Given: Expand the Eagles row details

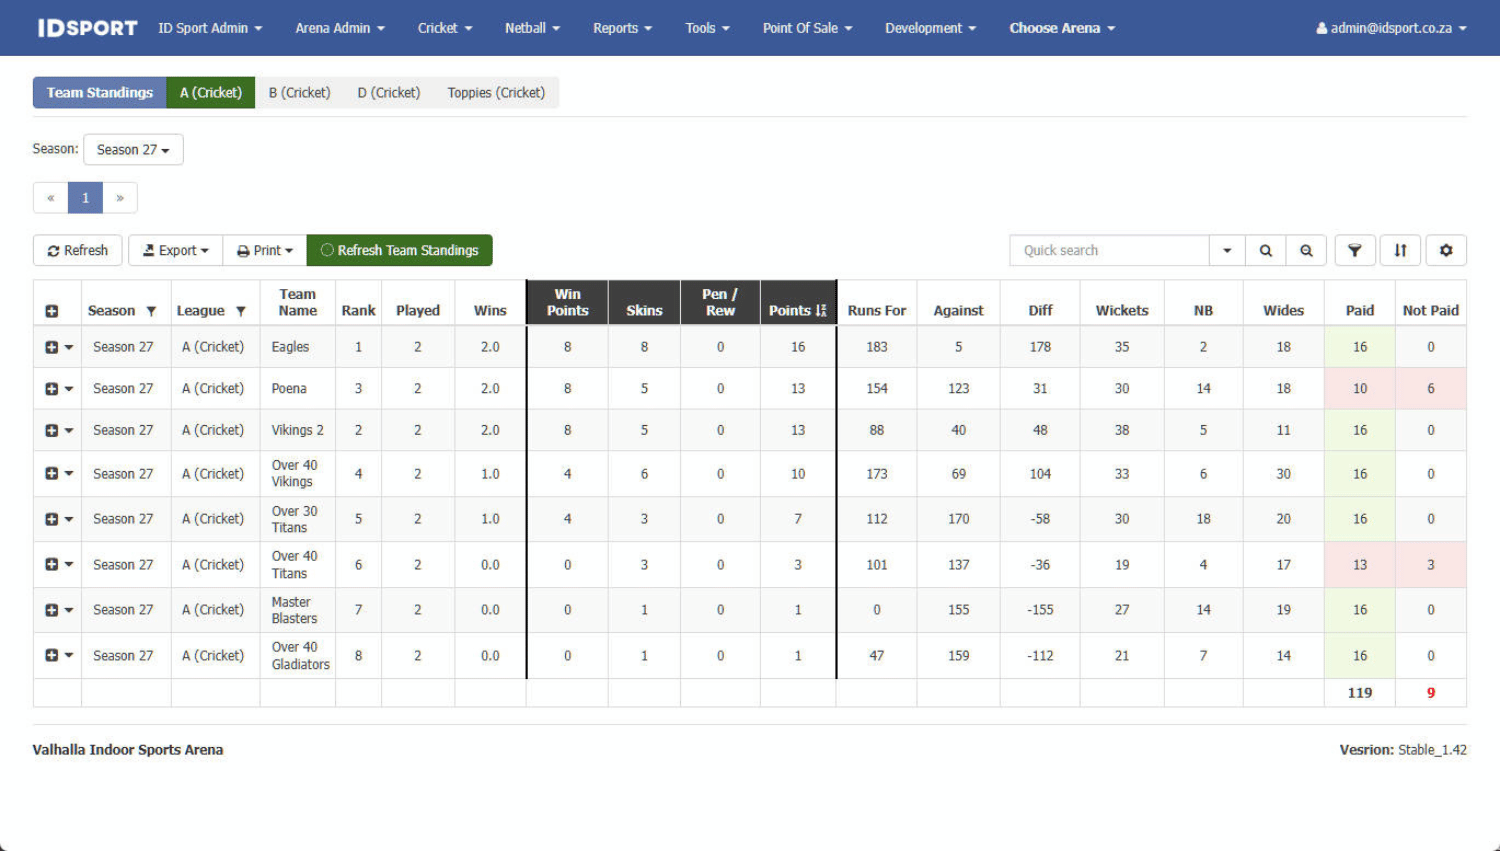Looking at the screenshot, I should coord(51,347).
